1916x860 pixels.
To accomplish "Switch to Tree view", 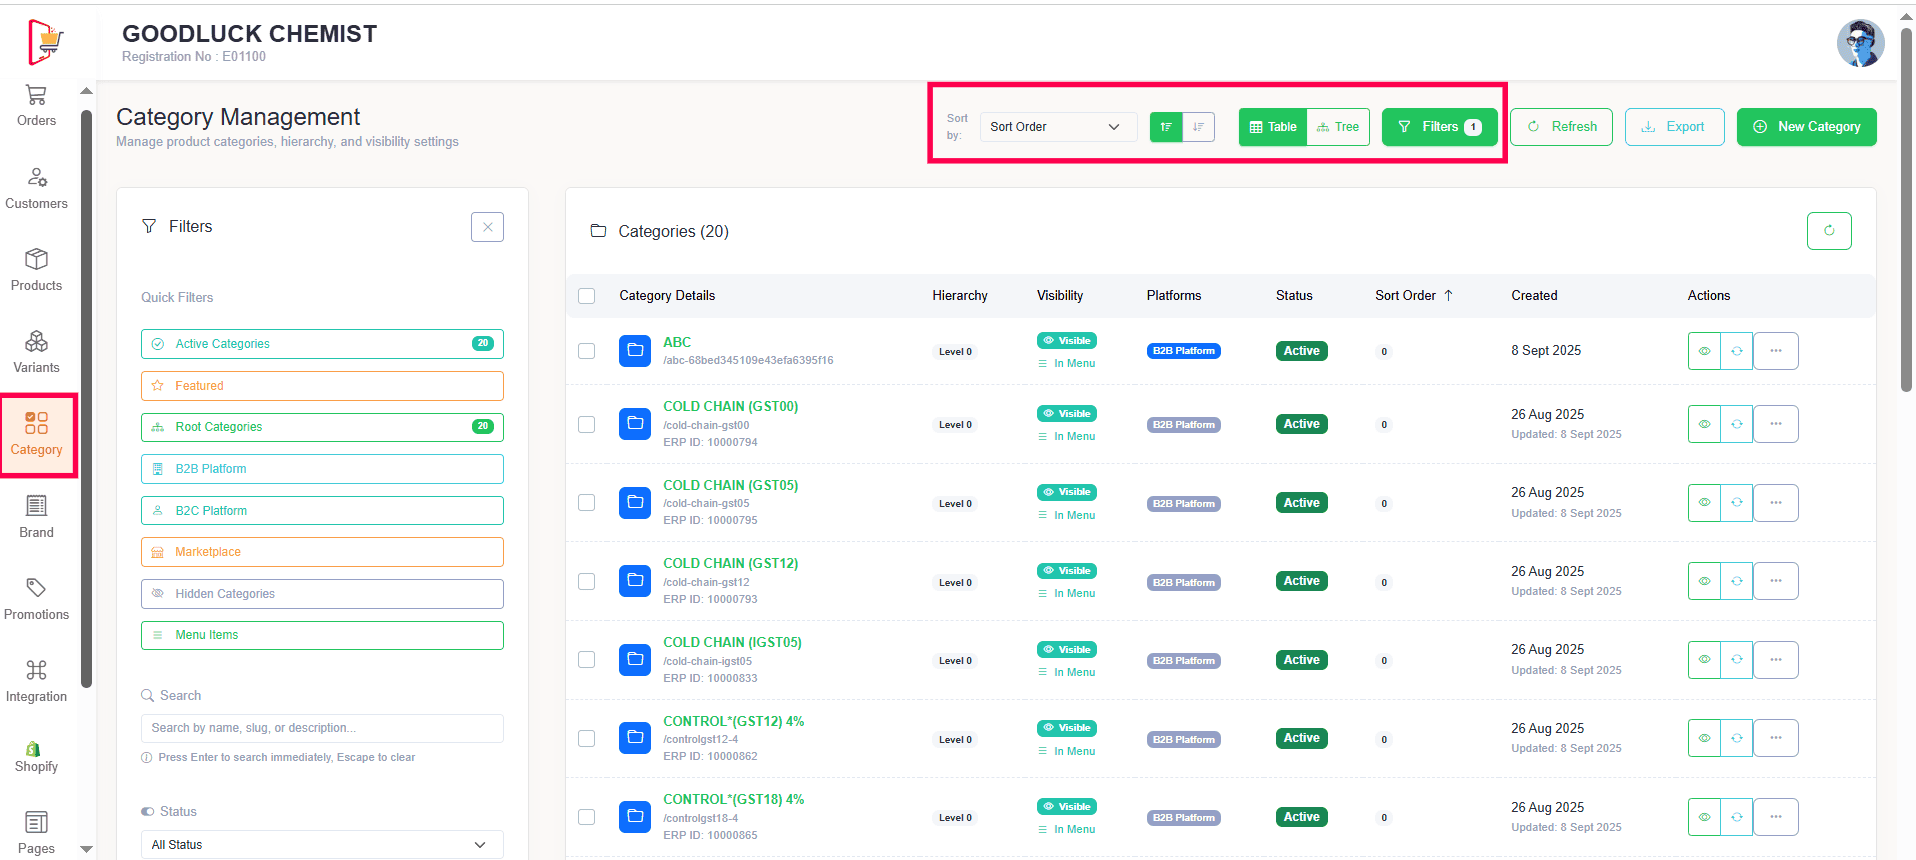I will [x=1338, y=127].
